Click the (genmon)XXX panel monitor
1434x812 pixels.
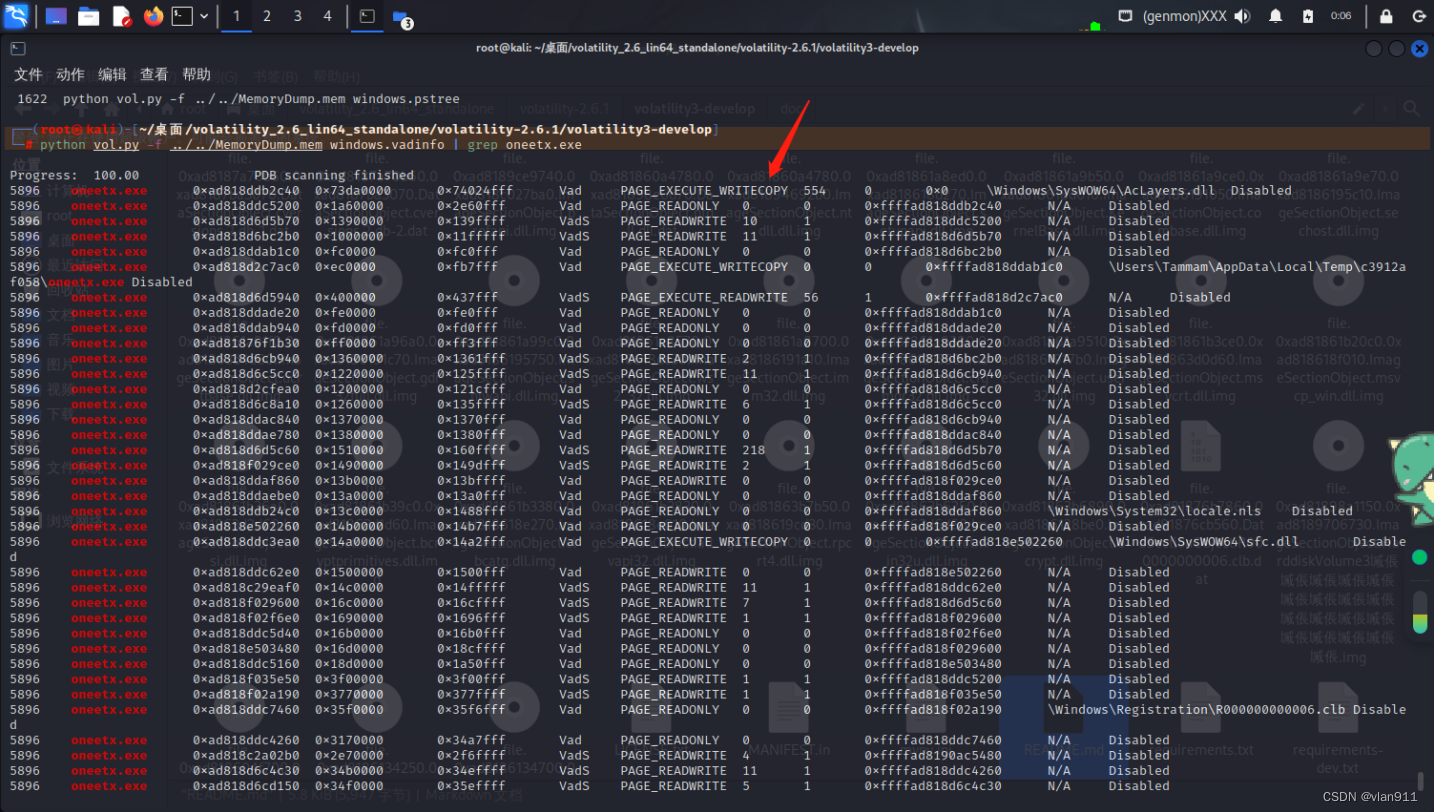click(x=1184, y=16)
